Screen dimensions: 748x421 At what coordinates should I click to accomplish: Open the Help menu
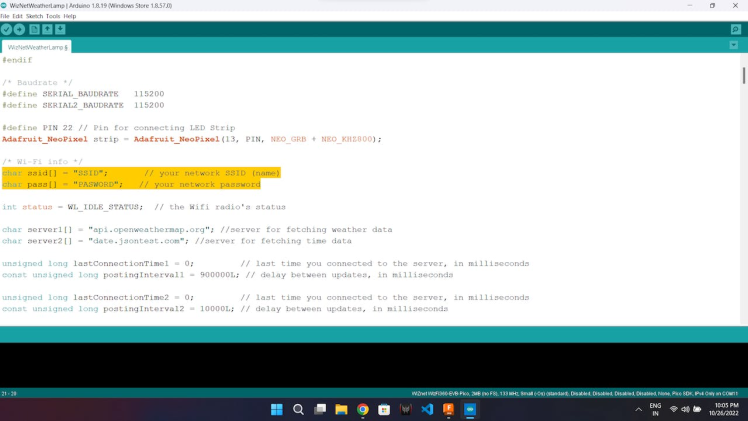[70, 16]
